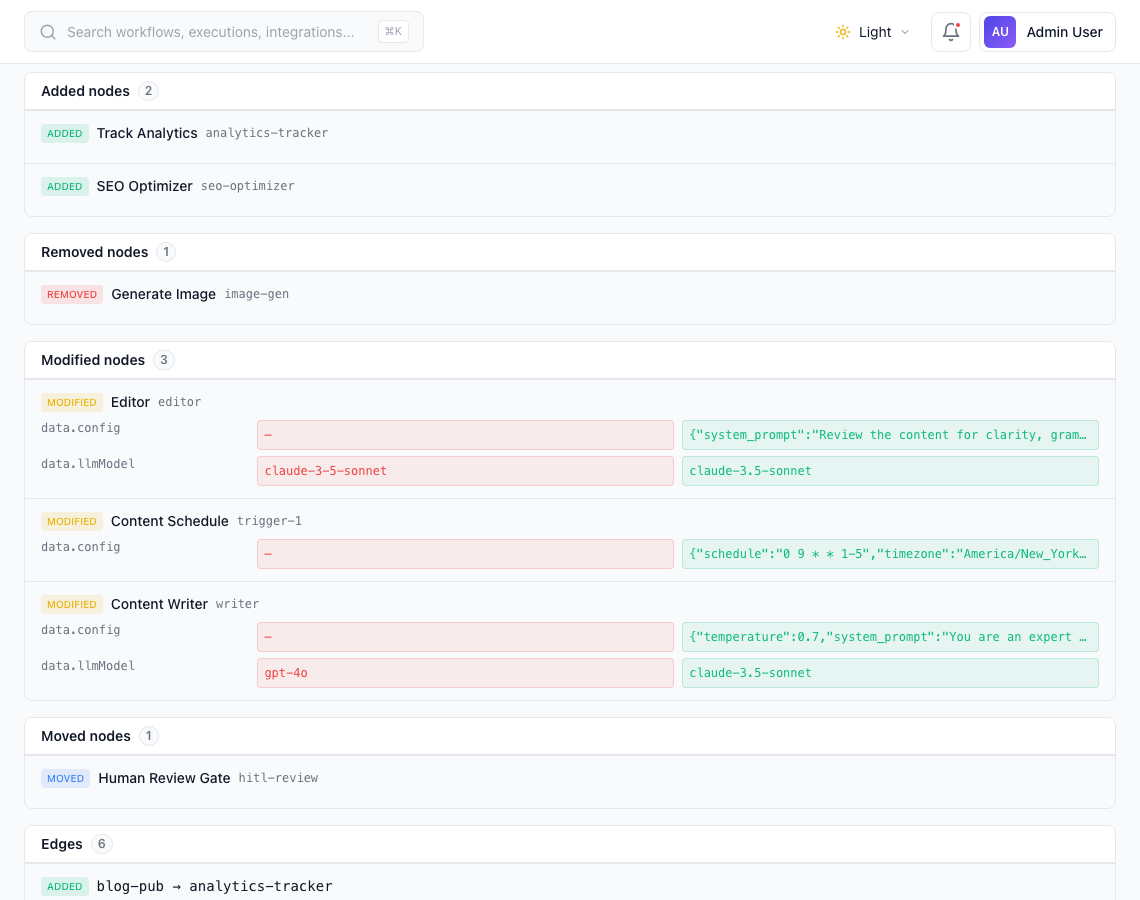Click the Added nodes count badge 2

tap(148, 91)
